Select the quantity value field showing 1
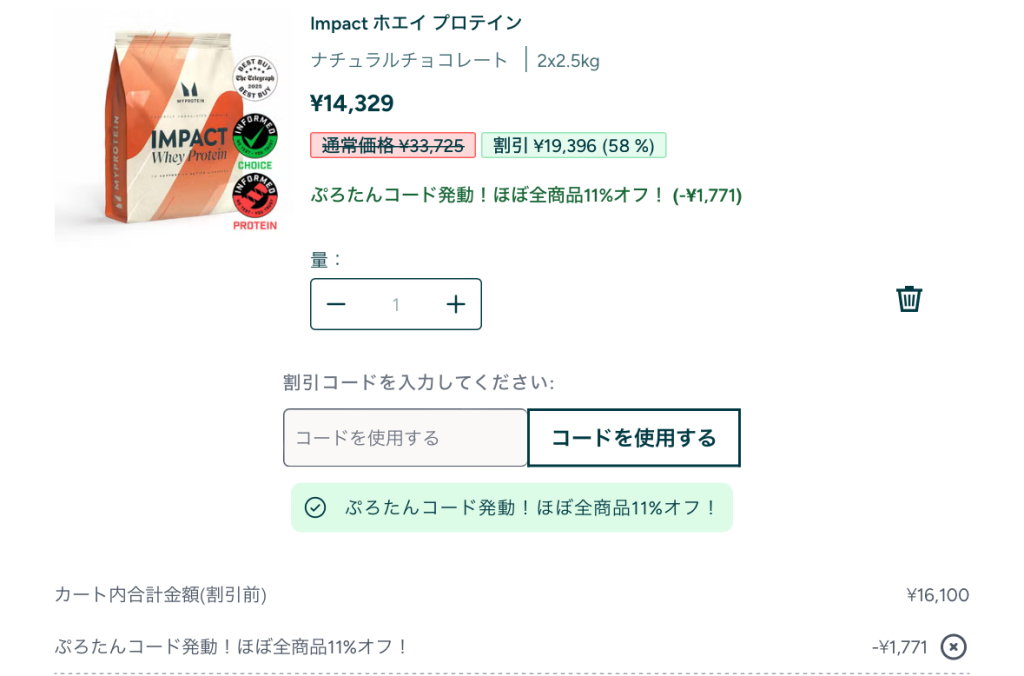 [x=396, y=304]
